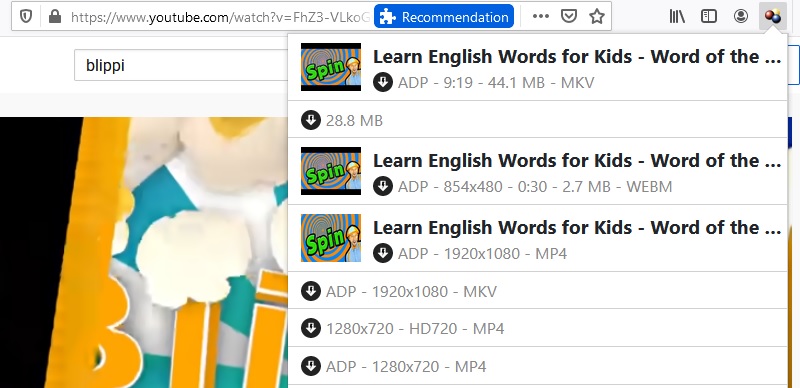Image resolution: width=800 pixels, height=388 pixels.
Task: Click the Blippi video player area
Action: (144, 253)
